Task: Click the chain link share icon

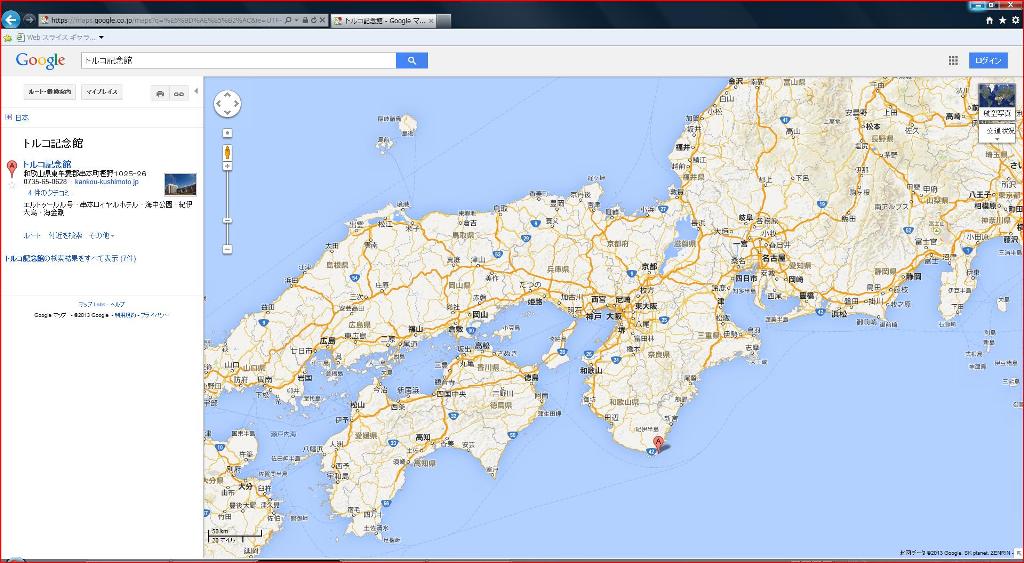Action: pos(178,94)
